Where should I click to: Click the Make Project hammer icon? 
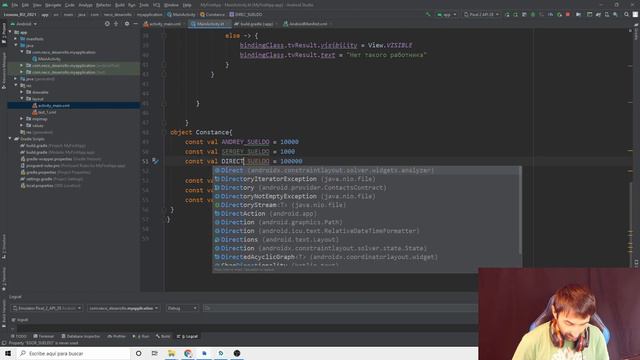click(x=428, y=14)
